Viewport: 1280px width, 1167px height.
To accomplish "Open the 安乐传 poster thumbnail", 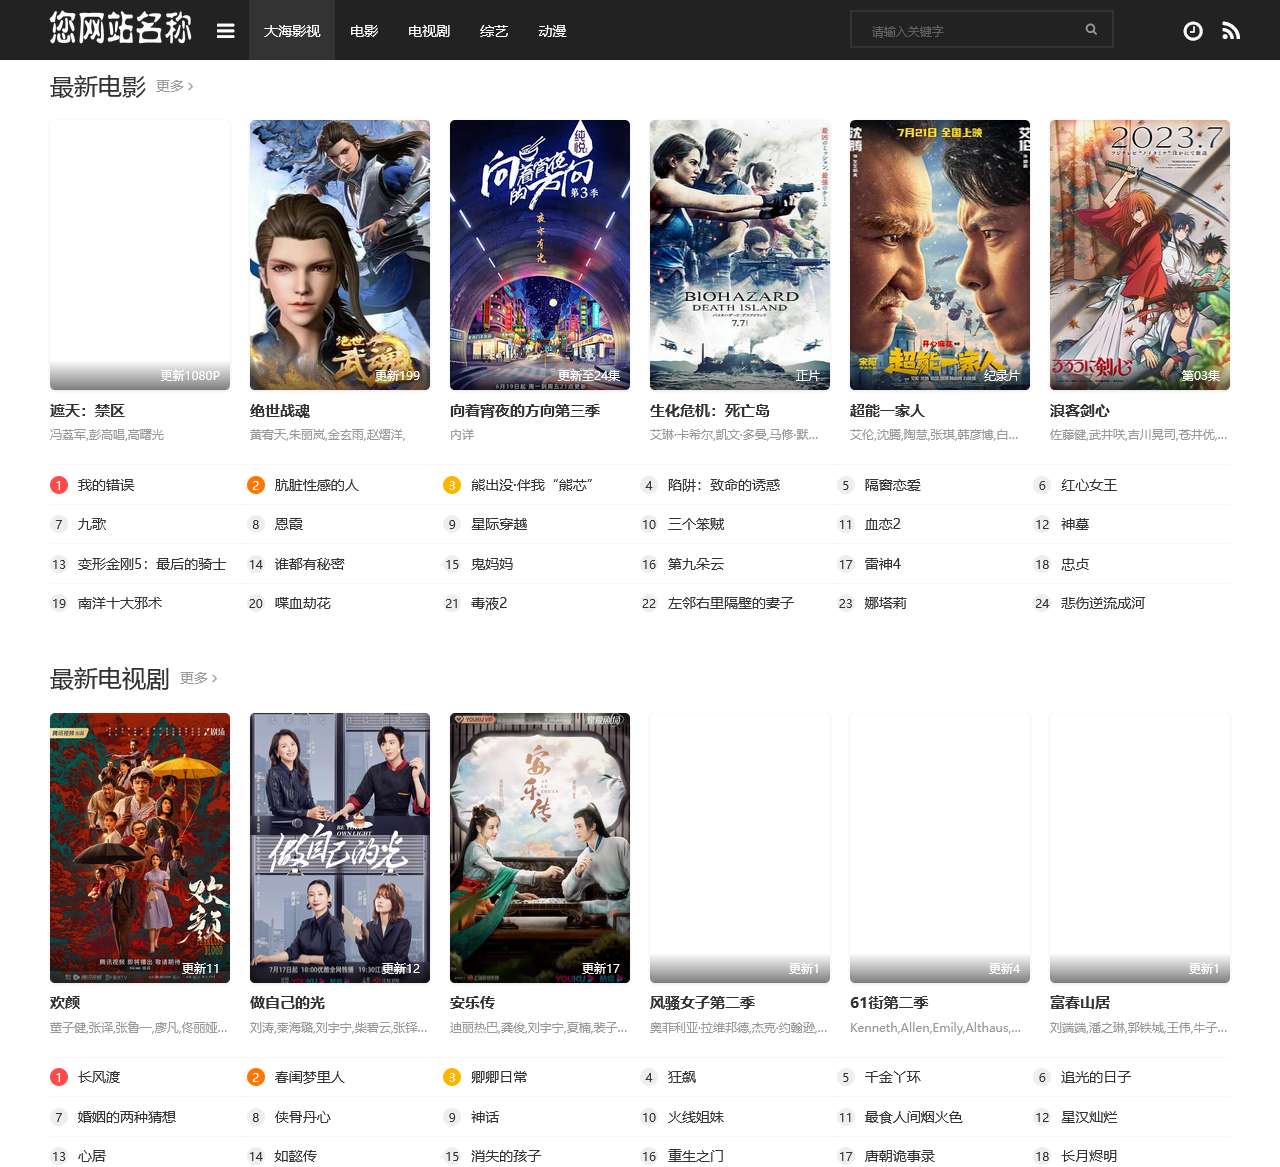I will tap(540, 847).
